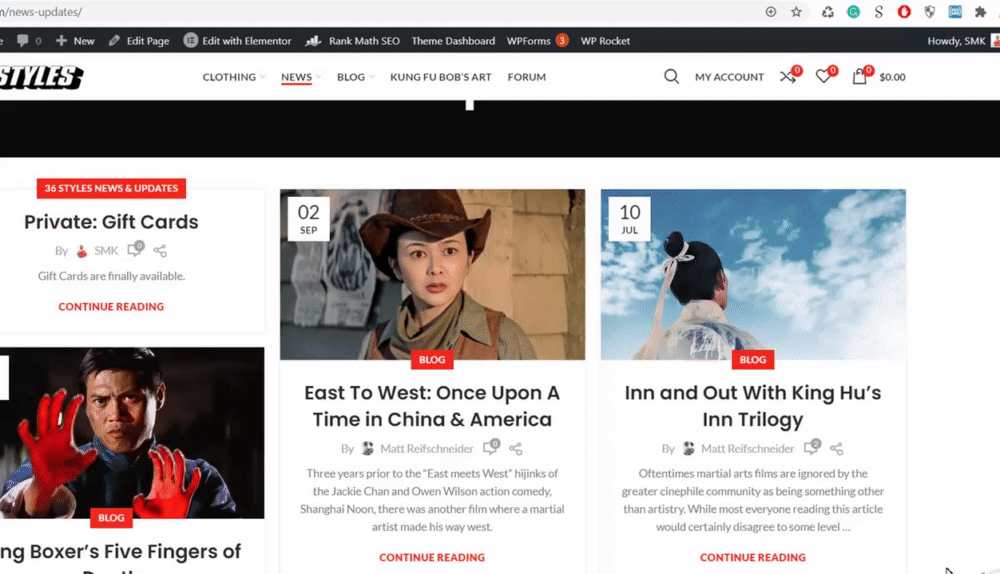The image size is (1000, 574).
Task: Bookmark page with the star icon
Action: (796, 11)
